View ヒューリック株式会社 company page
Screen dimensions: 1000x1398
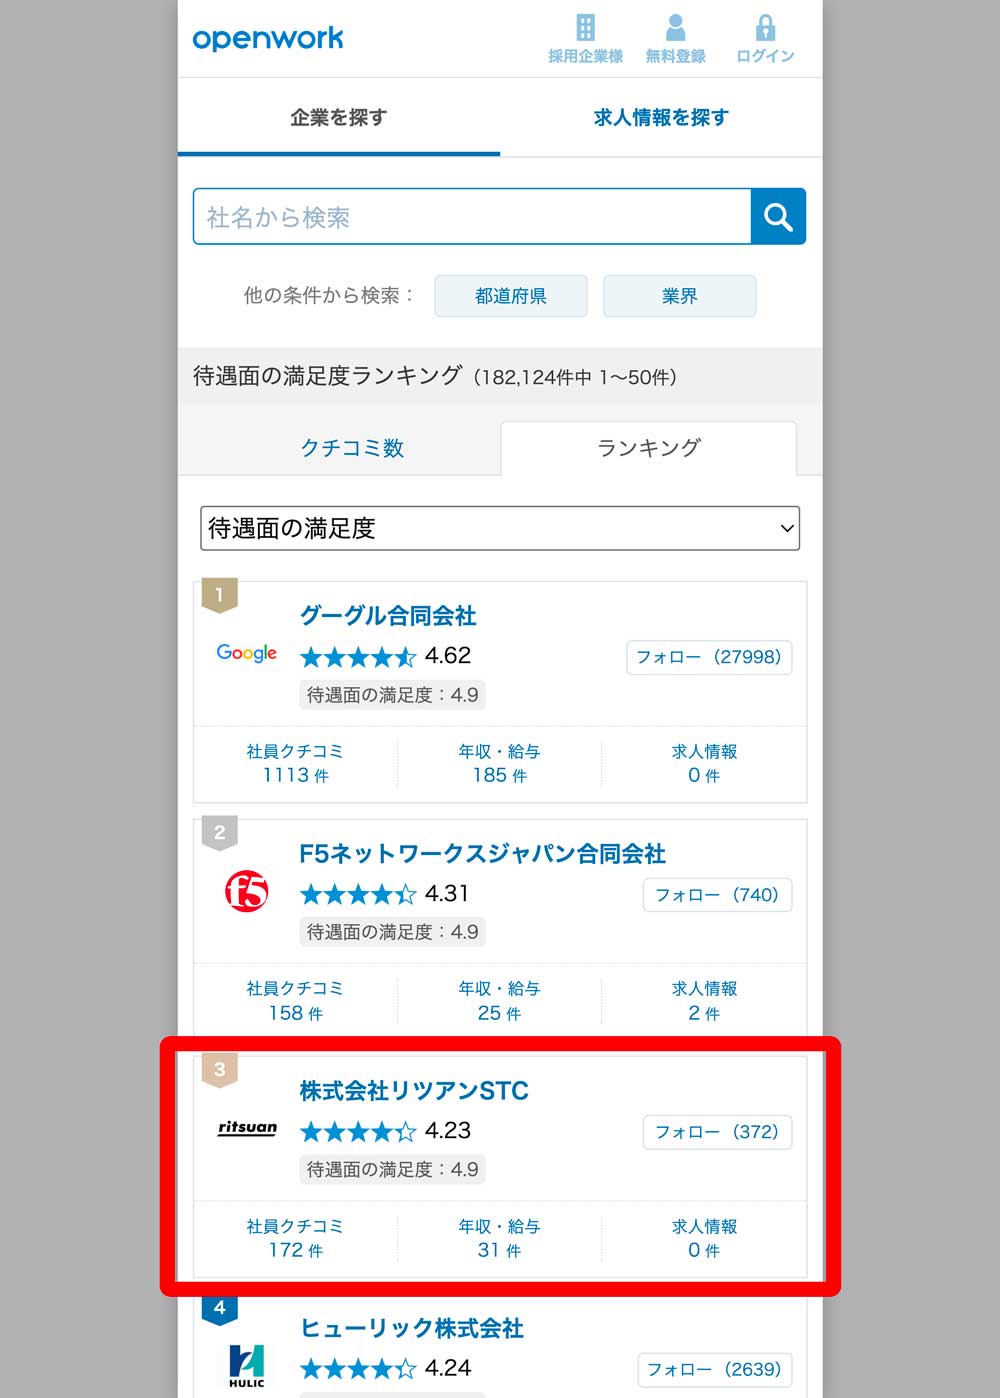[412, 1328]
